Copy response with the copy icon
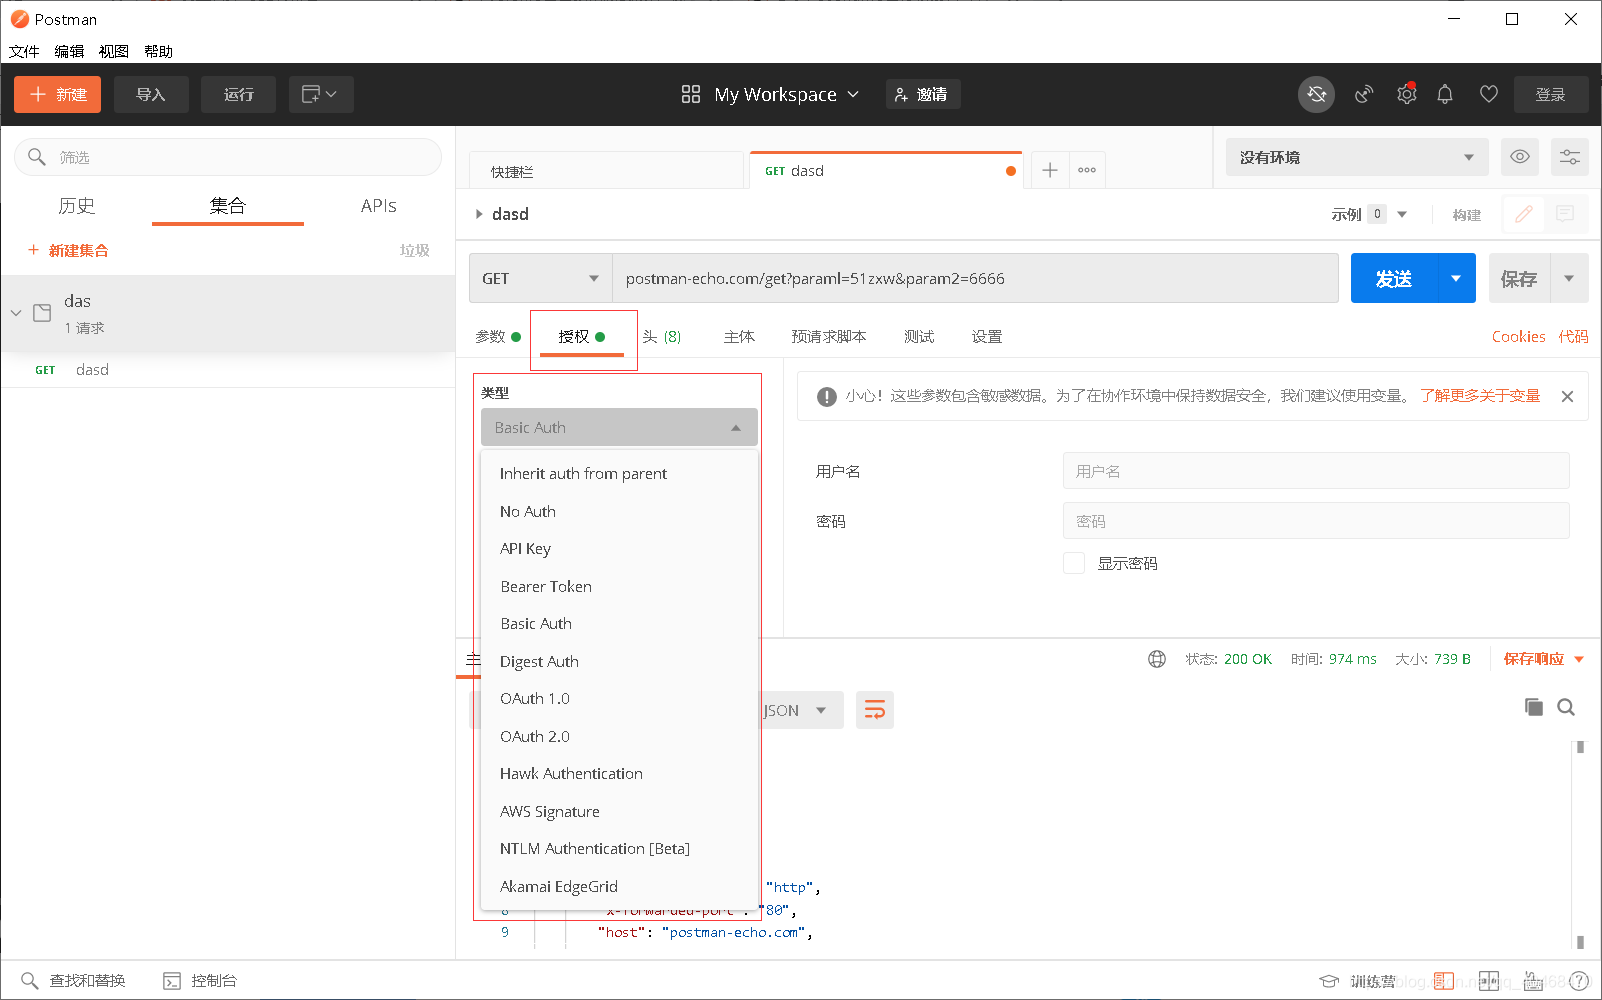 pos(1534,707)
